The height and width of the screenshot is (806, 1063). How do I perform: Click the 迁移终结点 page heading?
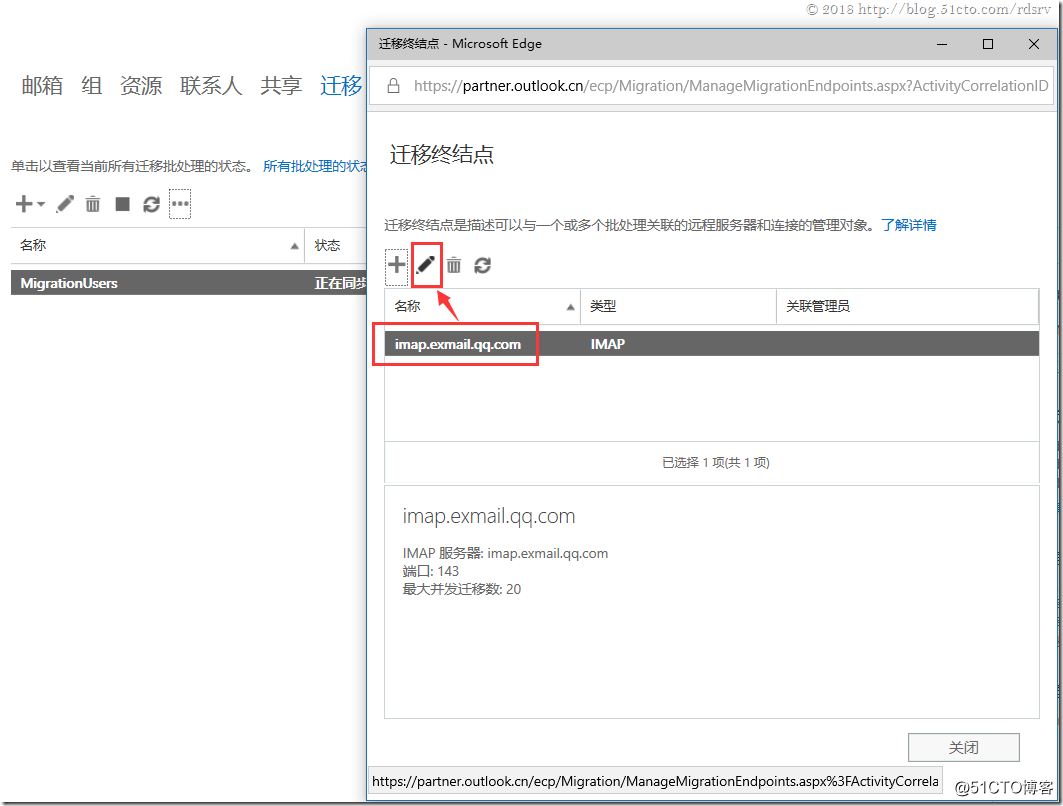pos(441,155)
